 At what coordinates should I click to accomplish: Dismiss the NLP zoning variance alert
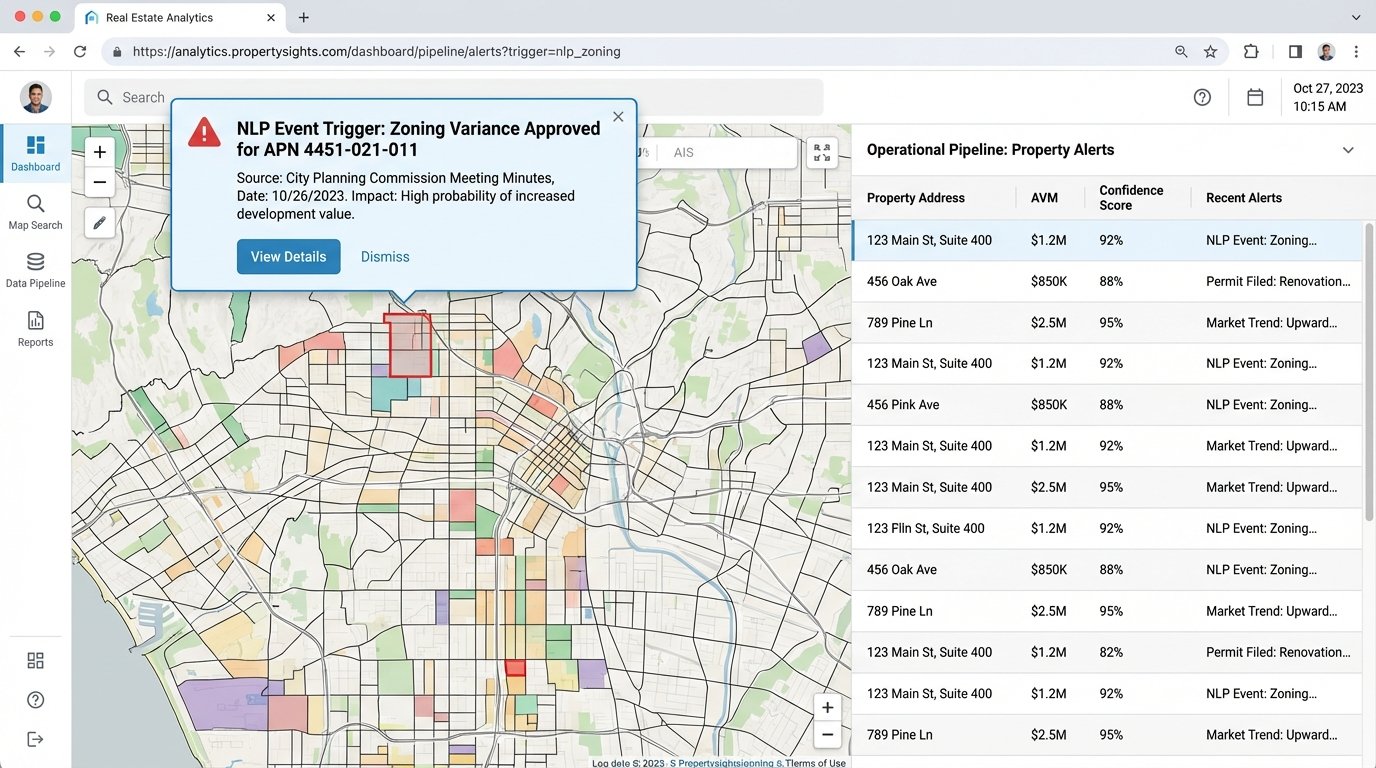pos(385,256)
